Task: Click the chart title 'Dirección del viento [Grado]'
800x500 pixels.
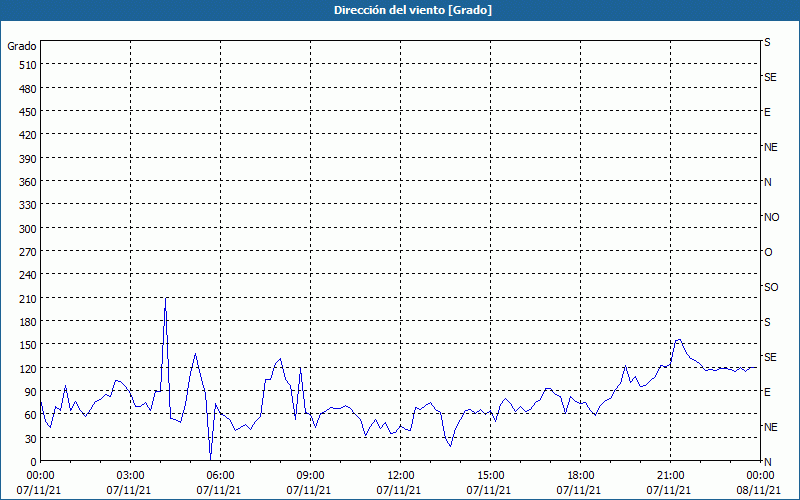Action: point(413,10)
